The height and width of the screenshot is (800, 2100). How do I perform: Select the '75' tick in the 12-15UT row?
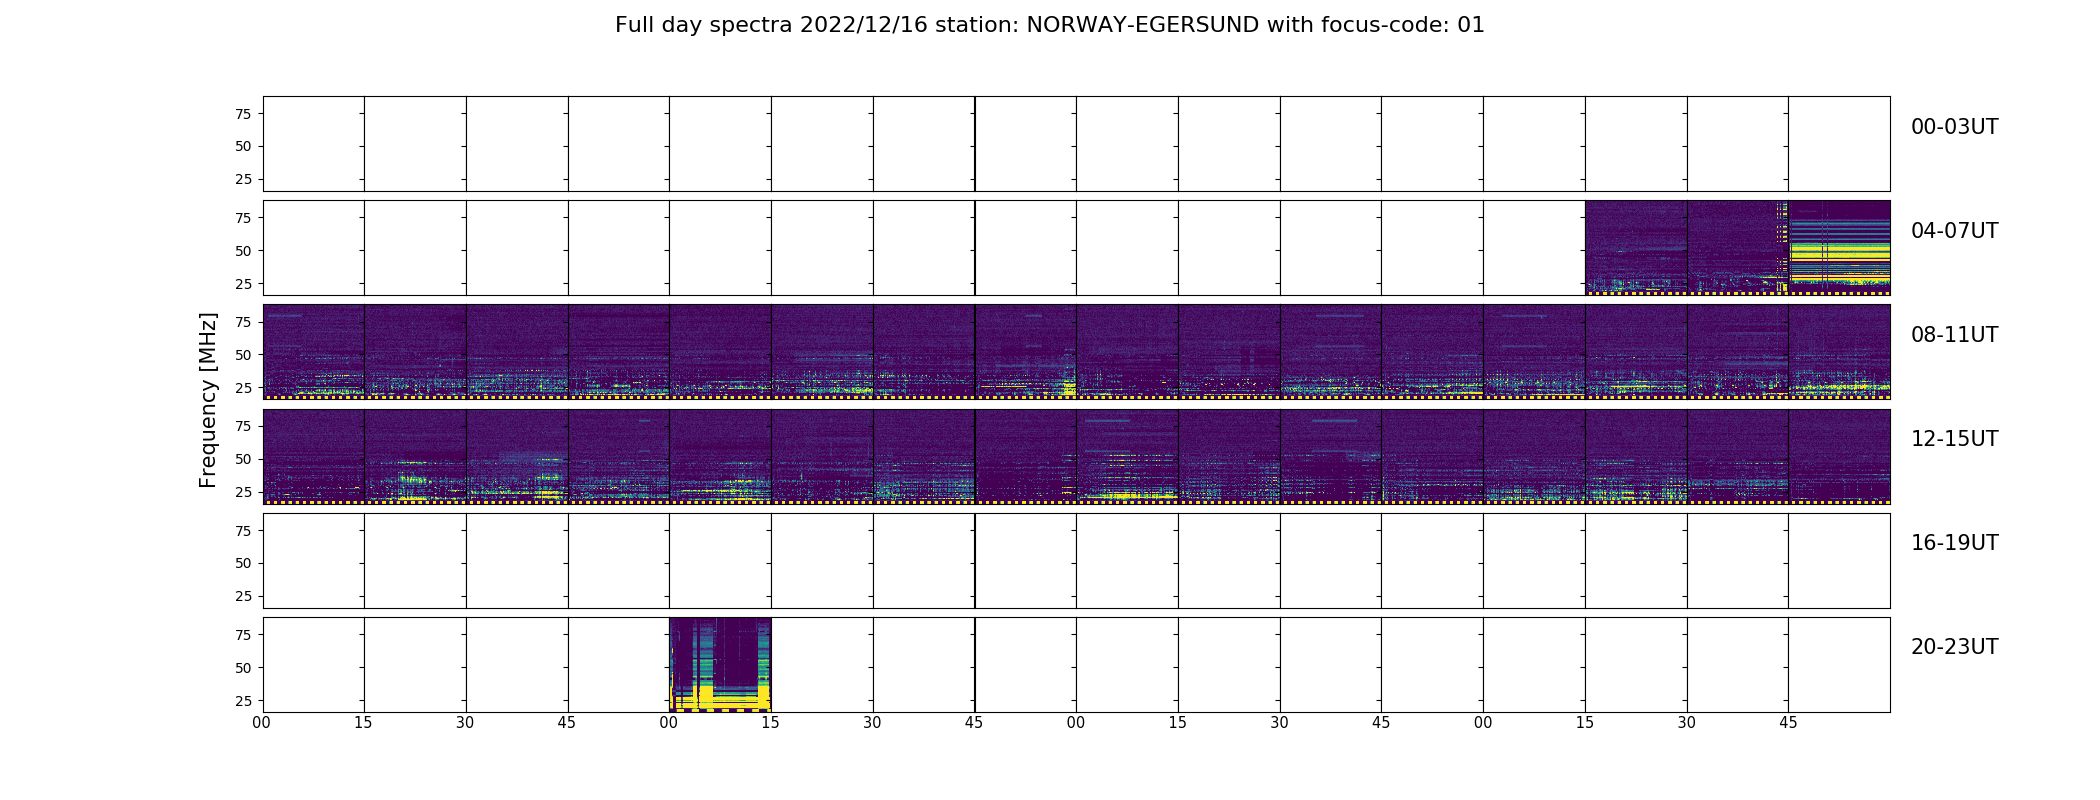[243, 426]
